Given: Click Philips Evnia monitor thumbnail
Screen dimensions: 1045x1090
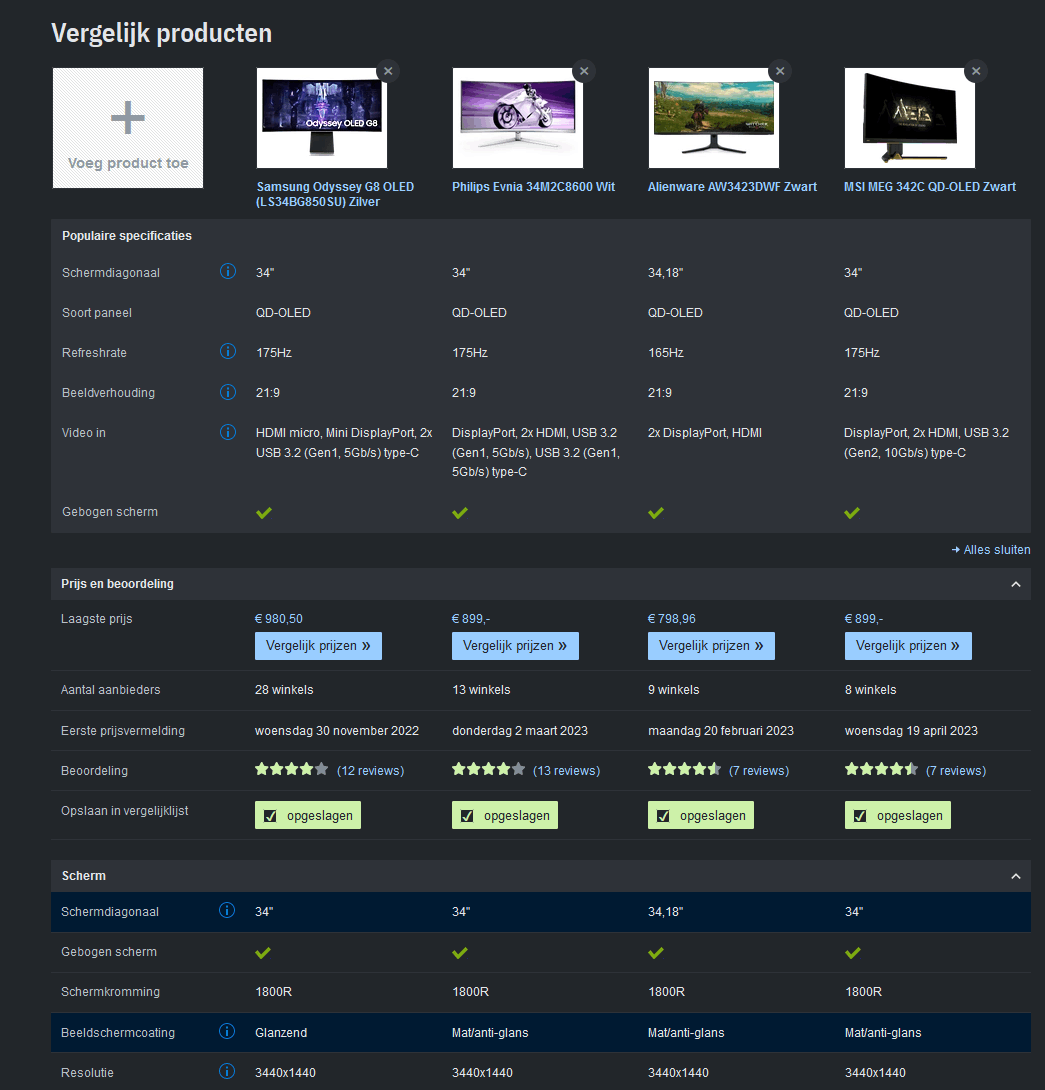Looking at the screenshot, I should click(x=518, y=117).
